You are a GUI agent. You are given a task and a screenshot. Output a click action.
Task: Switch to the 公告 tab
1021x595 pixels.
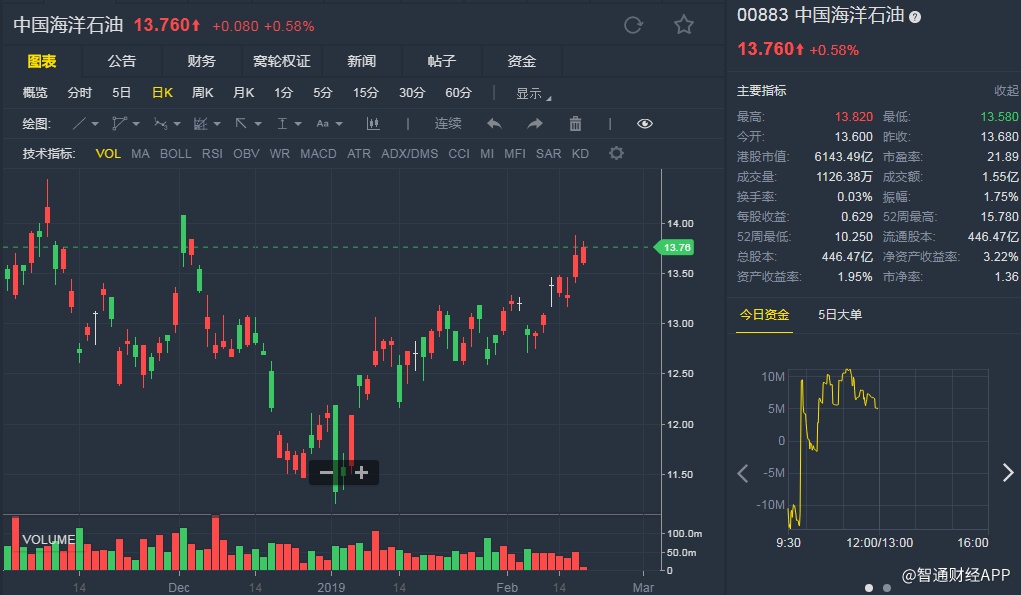click(122, 61)
